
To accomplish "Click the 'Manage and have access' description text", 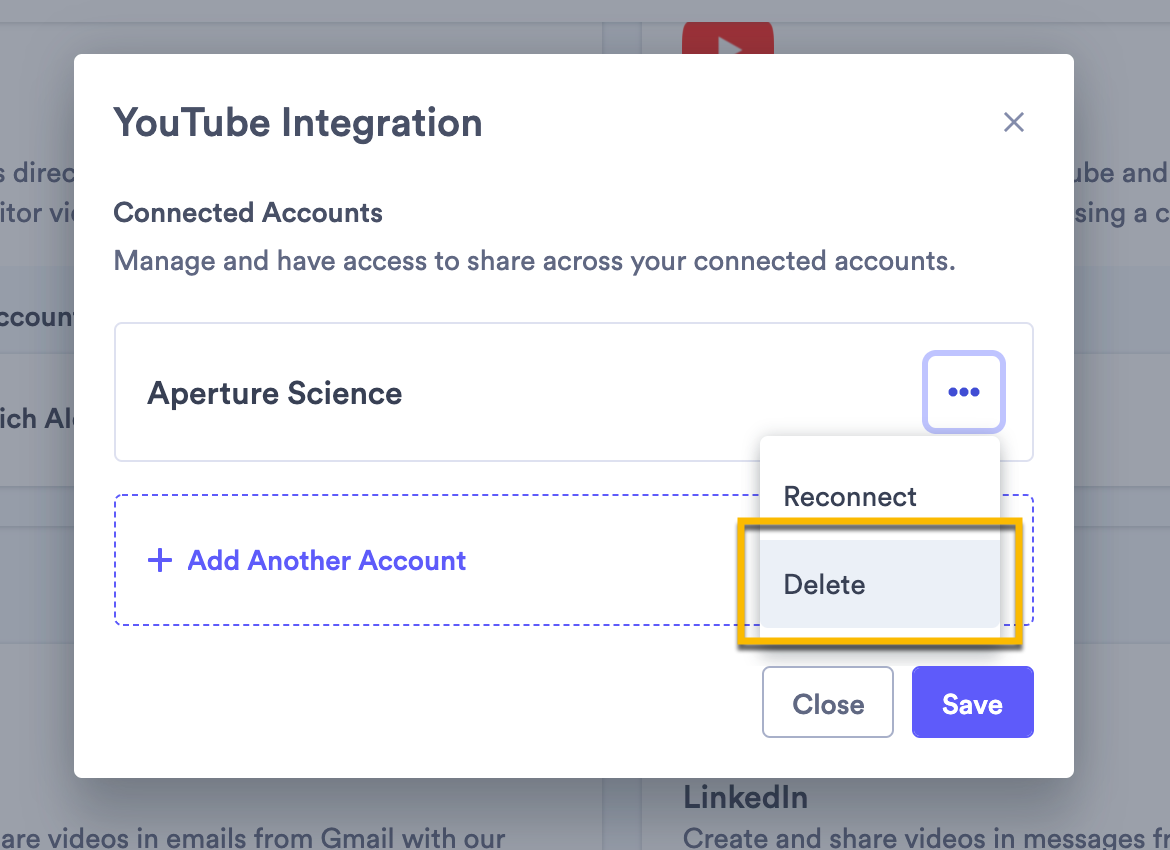I will coord(534,261).
